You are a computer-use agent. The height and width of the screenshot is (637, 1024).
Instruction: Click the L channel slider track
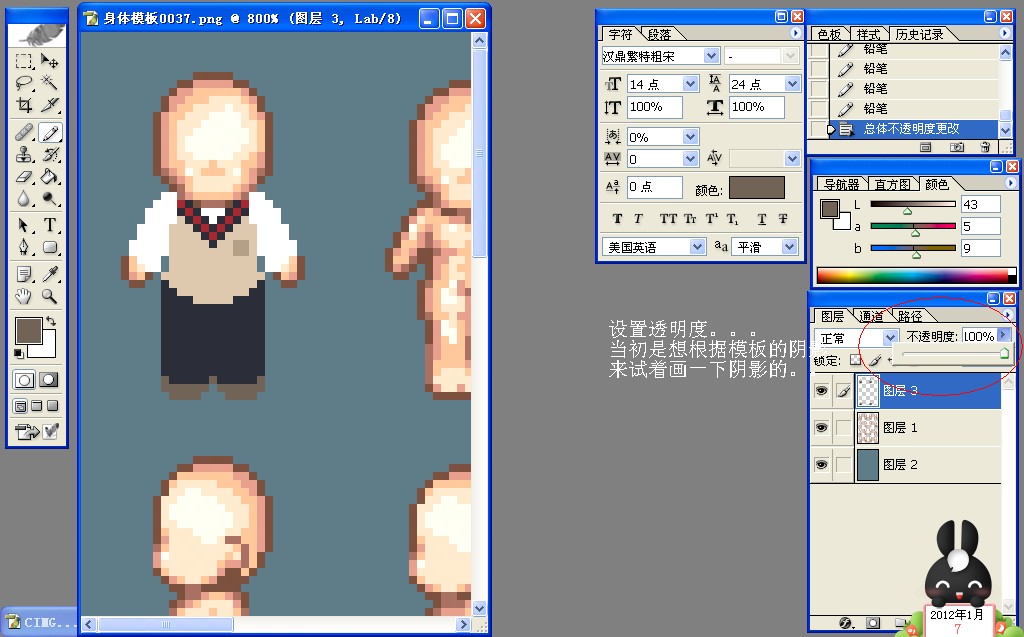pyautogui.click(x=913, y=204)
